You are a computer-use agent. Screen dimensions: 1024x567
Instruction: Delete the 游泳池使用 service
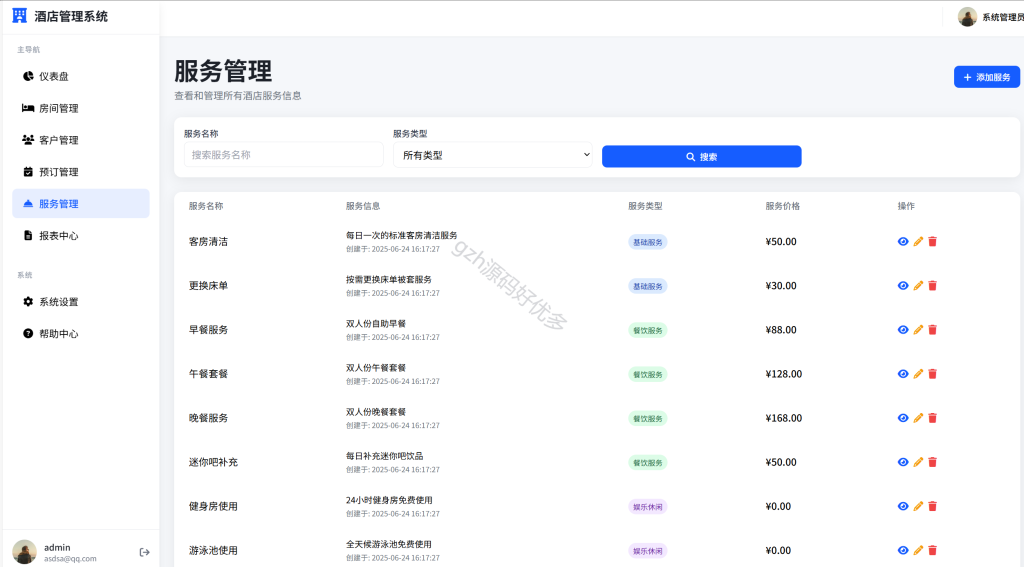click(933, 550)
